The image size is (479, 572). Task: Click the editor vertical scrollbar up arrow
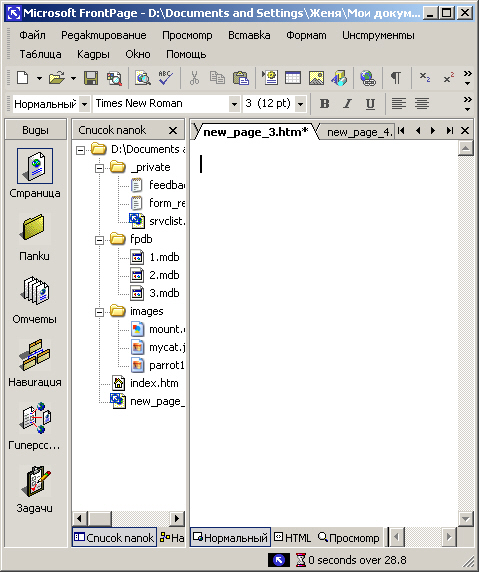(x=466, y=148)
